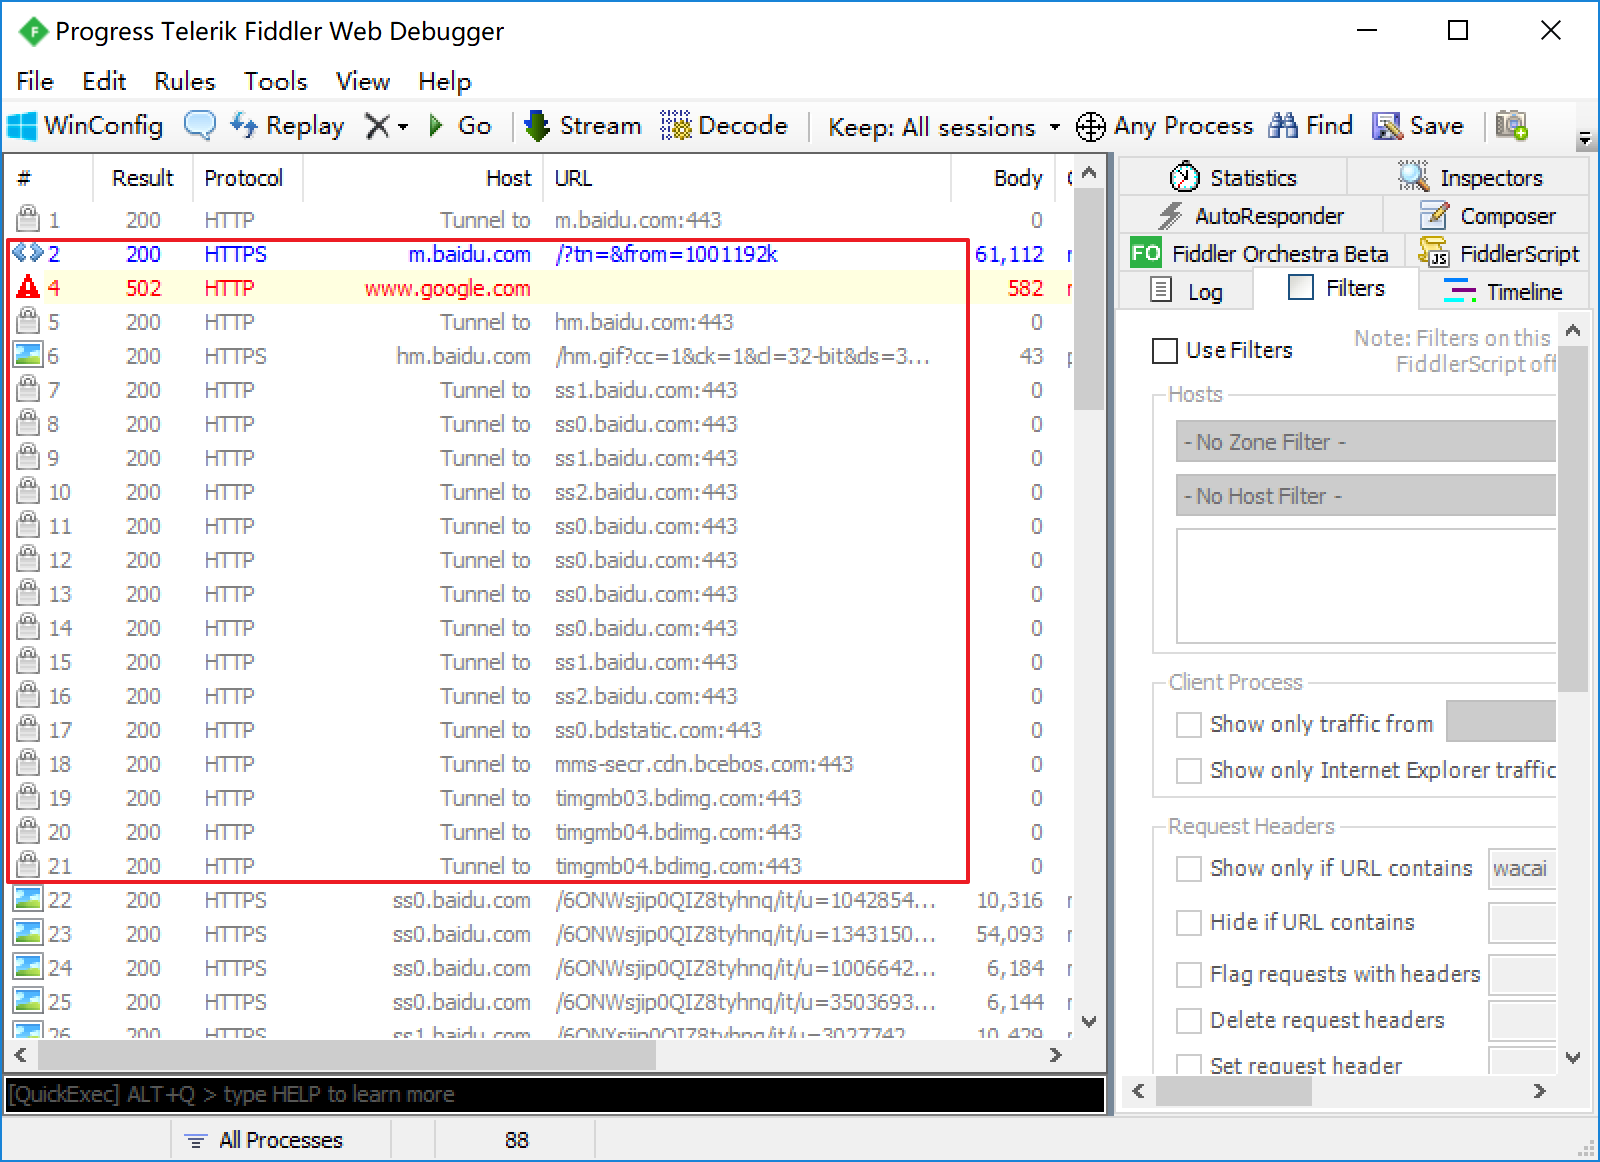The height and width of the screenshot is (1162, 1600).
Task: Click the hosts filter text box
Action: pyautogui.click(x=1366, y=586)
